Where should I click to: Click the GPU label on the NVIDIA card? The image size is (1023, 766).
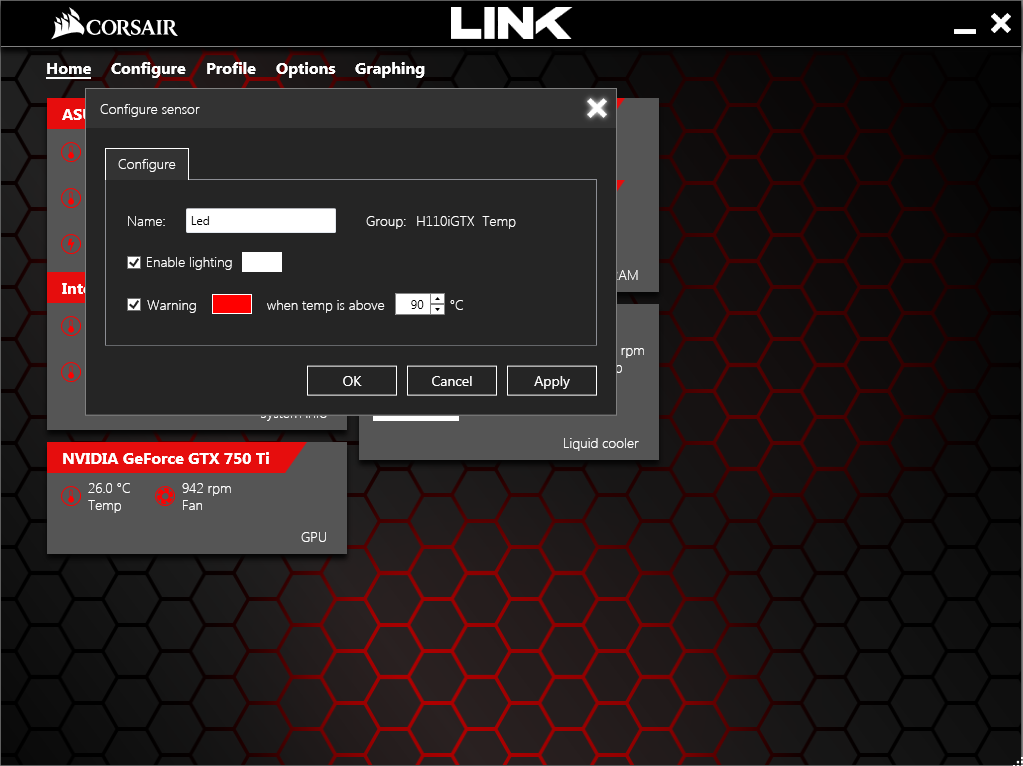pos(313,537)
